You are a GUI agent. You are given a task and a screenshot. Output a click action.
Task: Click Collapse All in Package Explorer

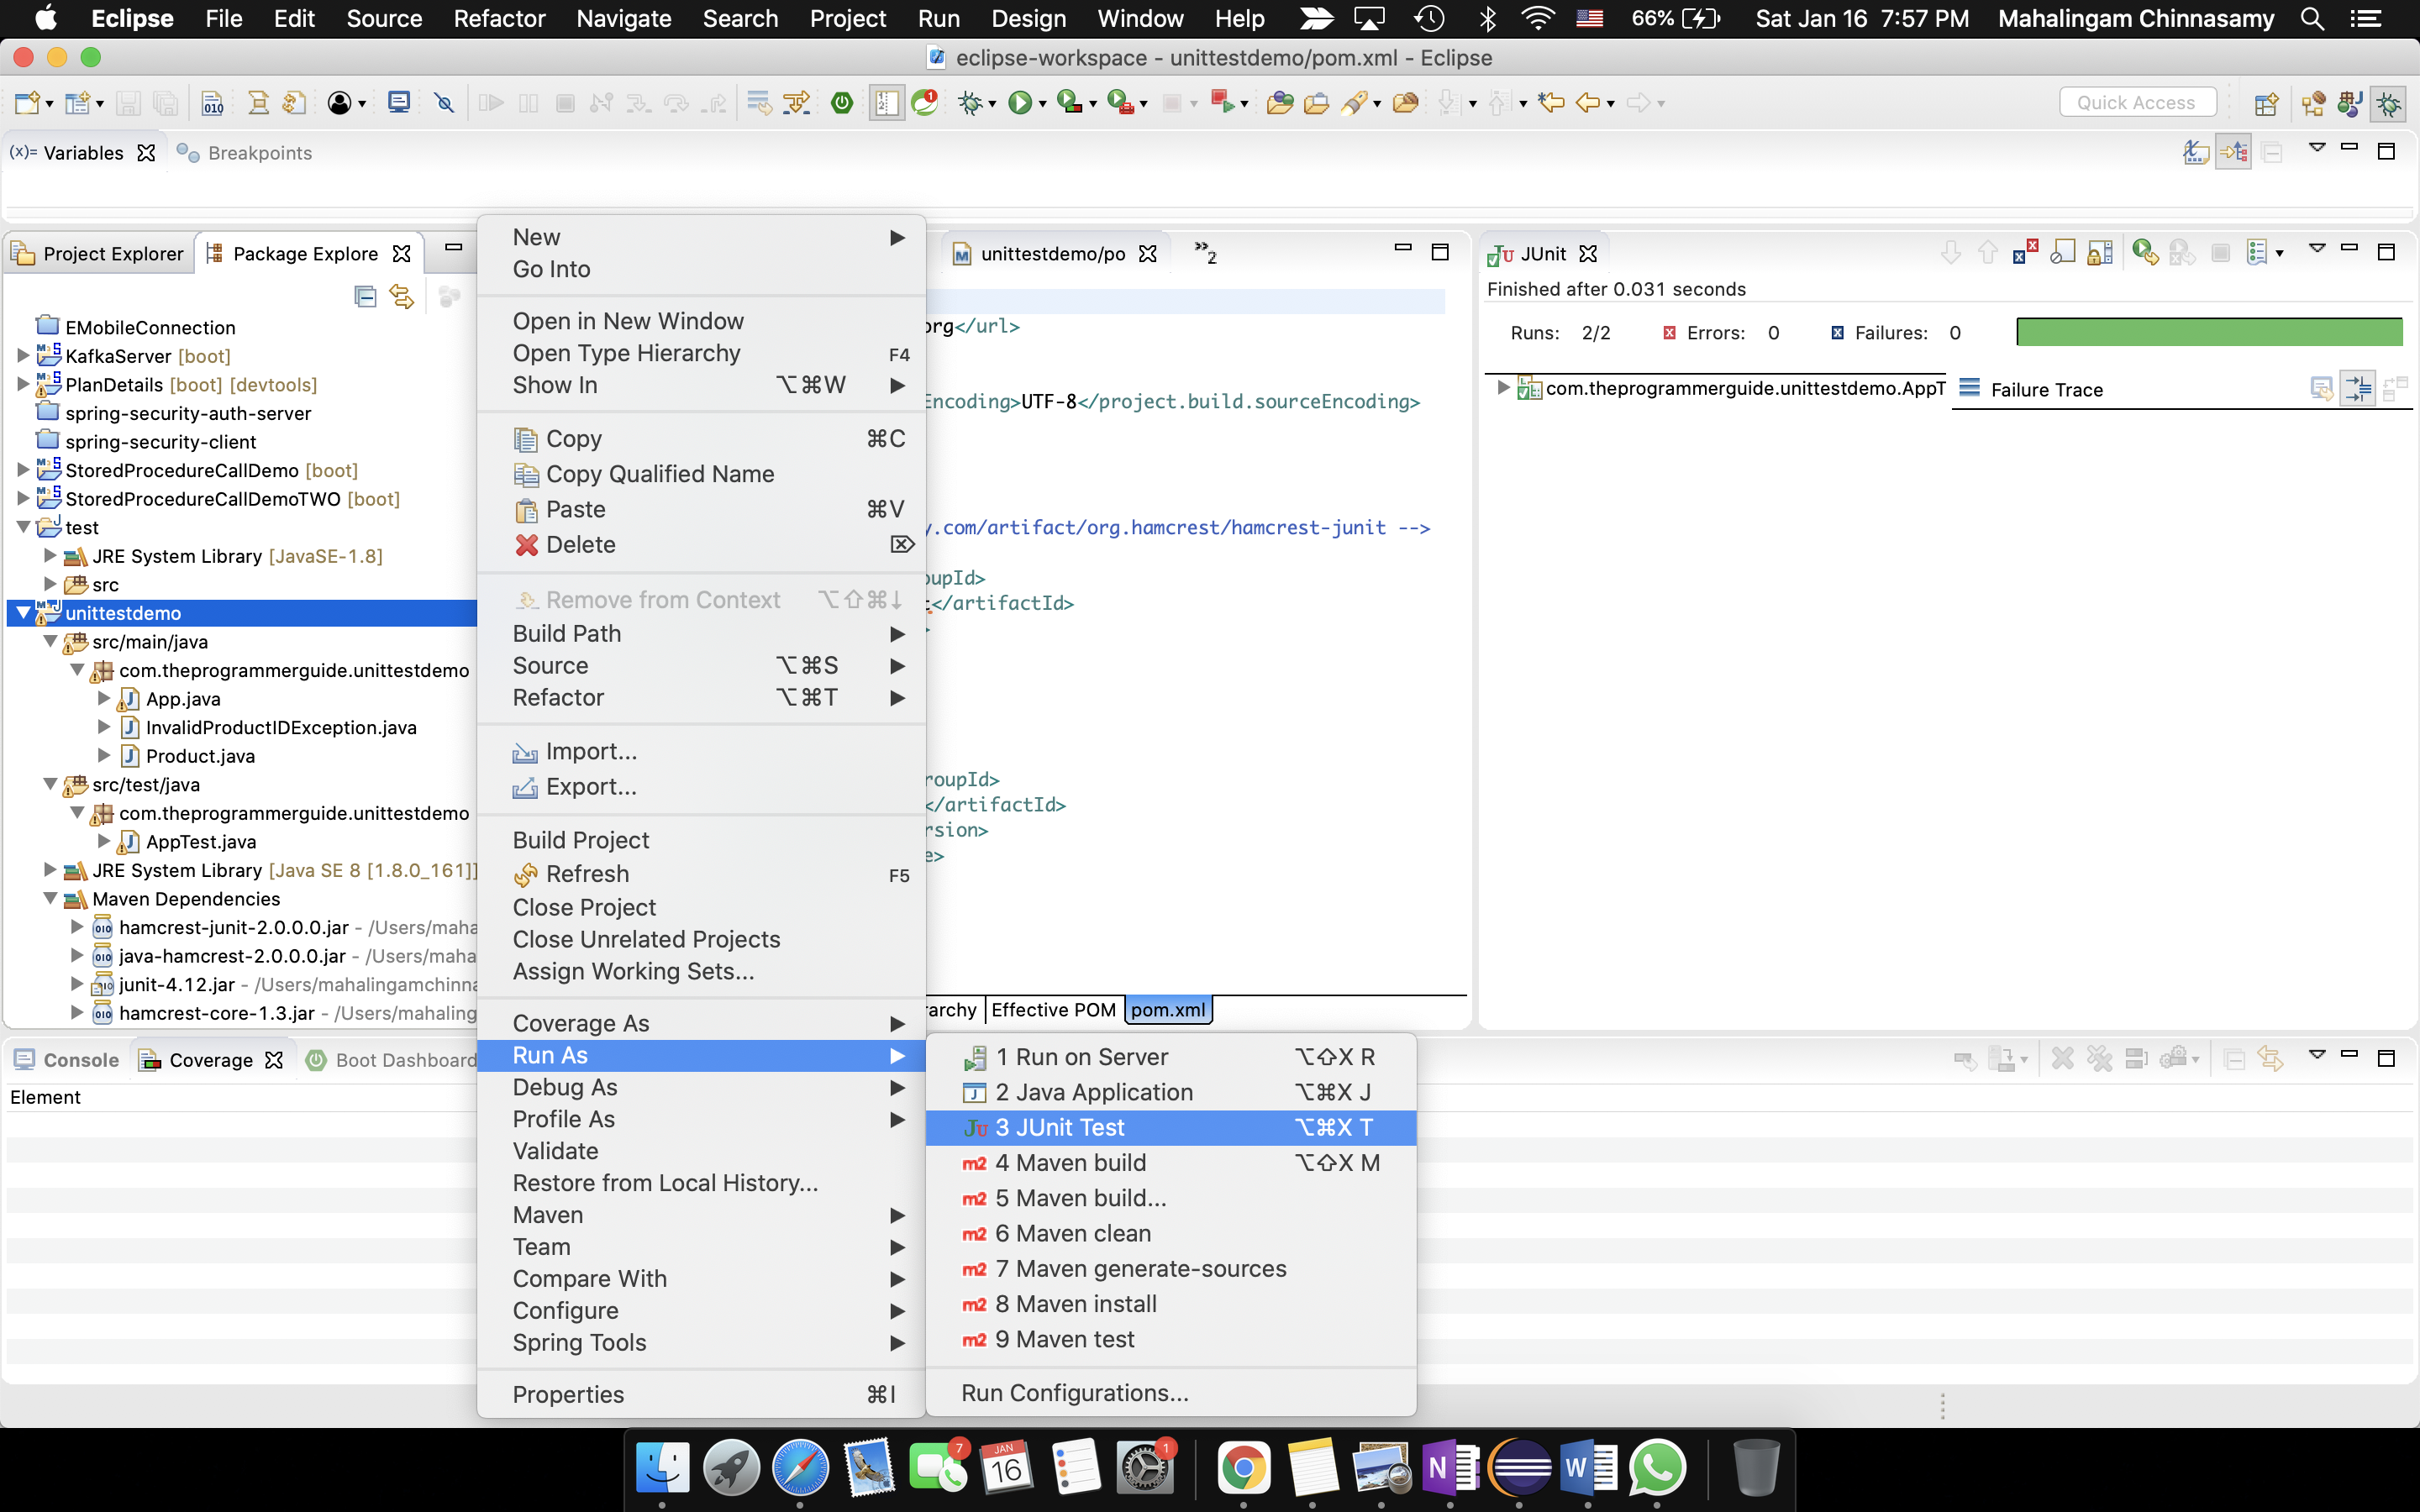pyautogui.click(x=365, y=297)
